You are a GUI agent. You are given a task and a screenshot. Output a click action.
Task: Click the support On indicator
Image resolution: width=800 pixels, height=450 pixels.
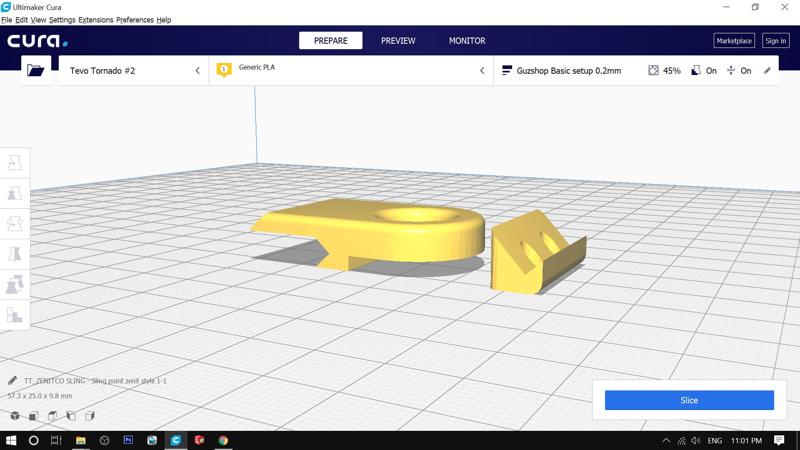(x=704, y=70)
